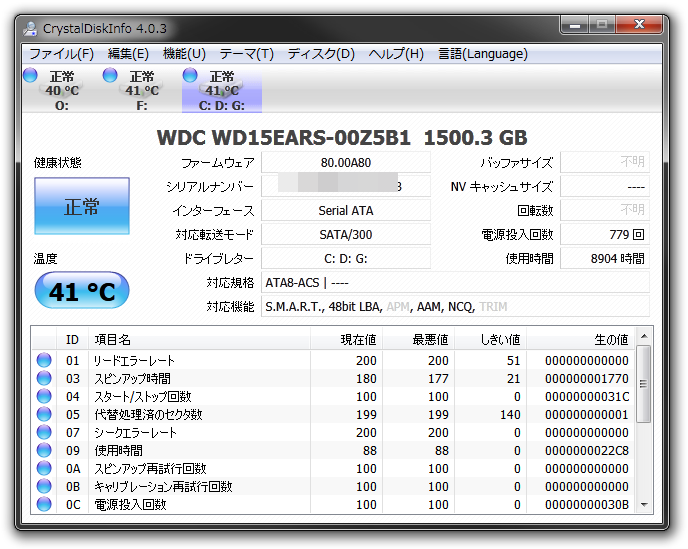The width and height of the screenshot is (688, 549).
Task: Click the しきい値 column header
Action: 491,339
